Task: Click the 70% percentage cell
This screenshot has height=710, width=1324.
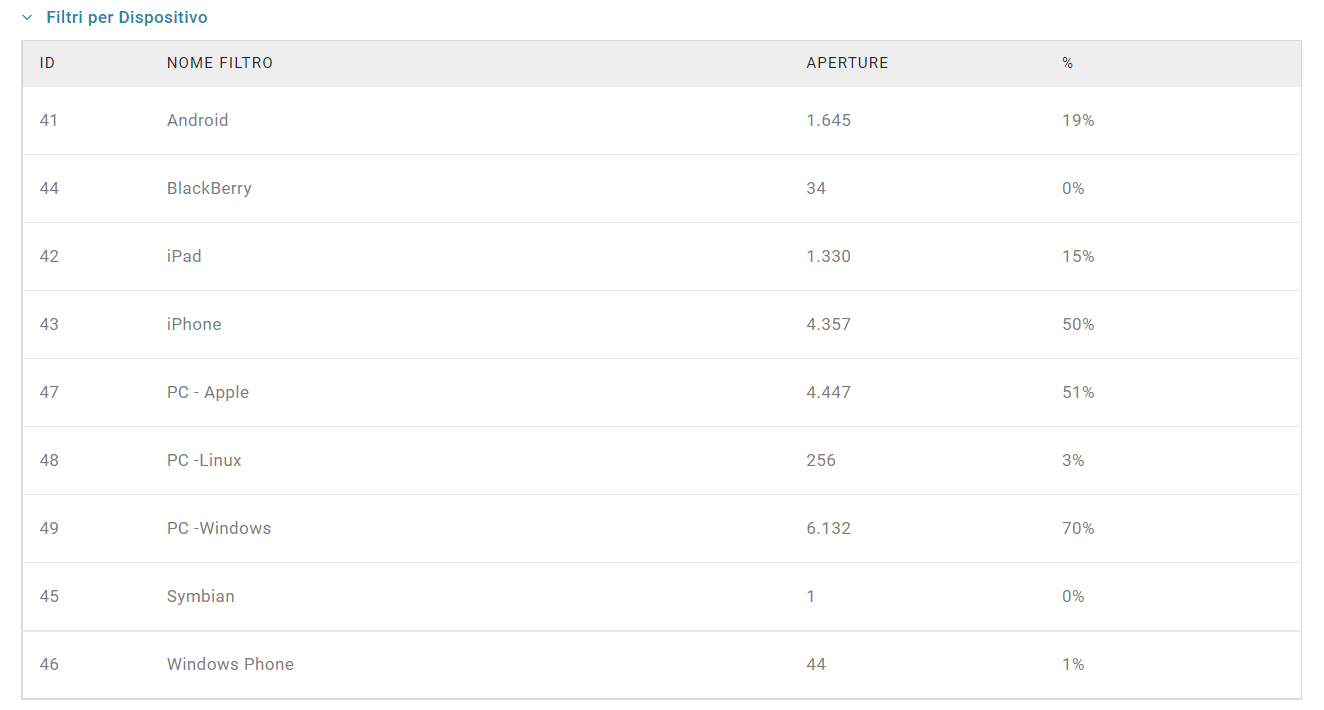Action: (x=1078, y=528)
